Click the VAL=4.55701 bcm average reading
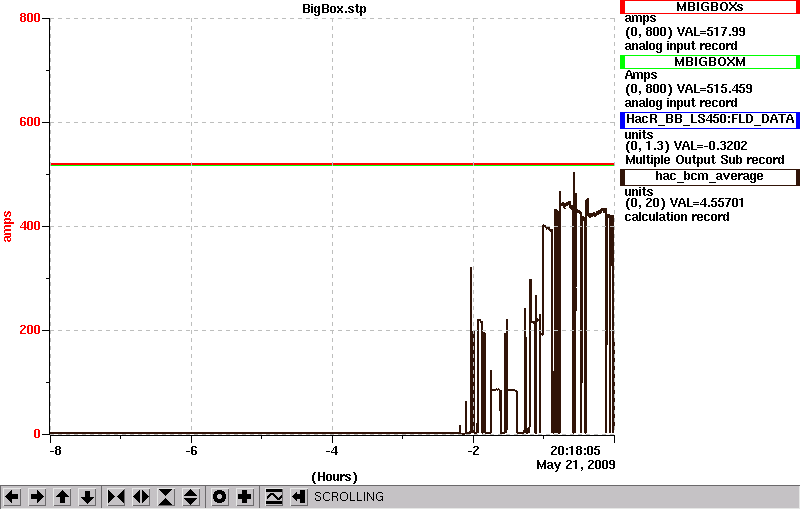Viewport: 800px width, 509px height. (707, 203)
